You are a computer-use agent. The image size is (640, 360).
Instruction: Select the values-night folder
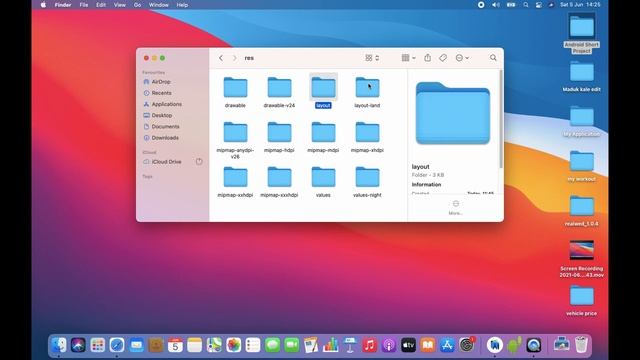coord(367,177)
